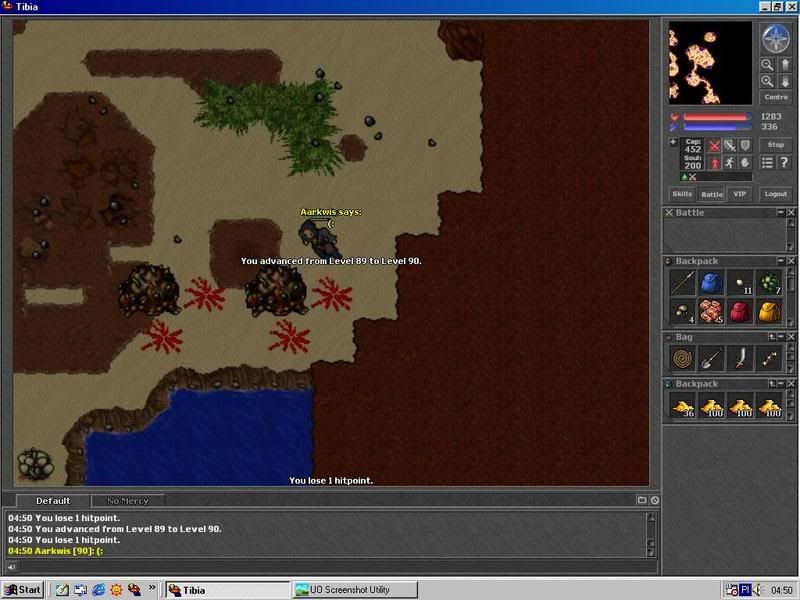This screenshot has height=600, width=800.
Task: Select the sabre in Bag
Action: click(740, 359)
